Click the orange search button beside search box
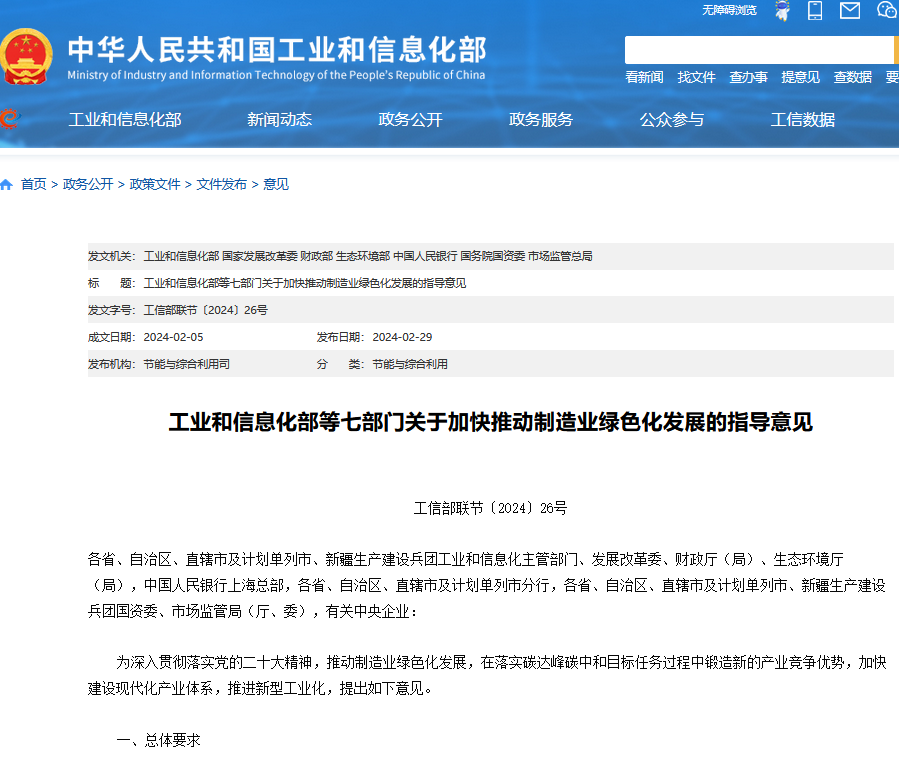The width and height of the screenshot is (899, 780). [896, 50]
